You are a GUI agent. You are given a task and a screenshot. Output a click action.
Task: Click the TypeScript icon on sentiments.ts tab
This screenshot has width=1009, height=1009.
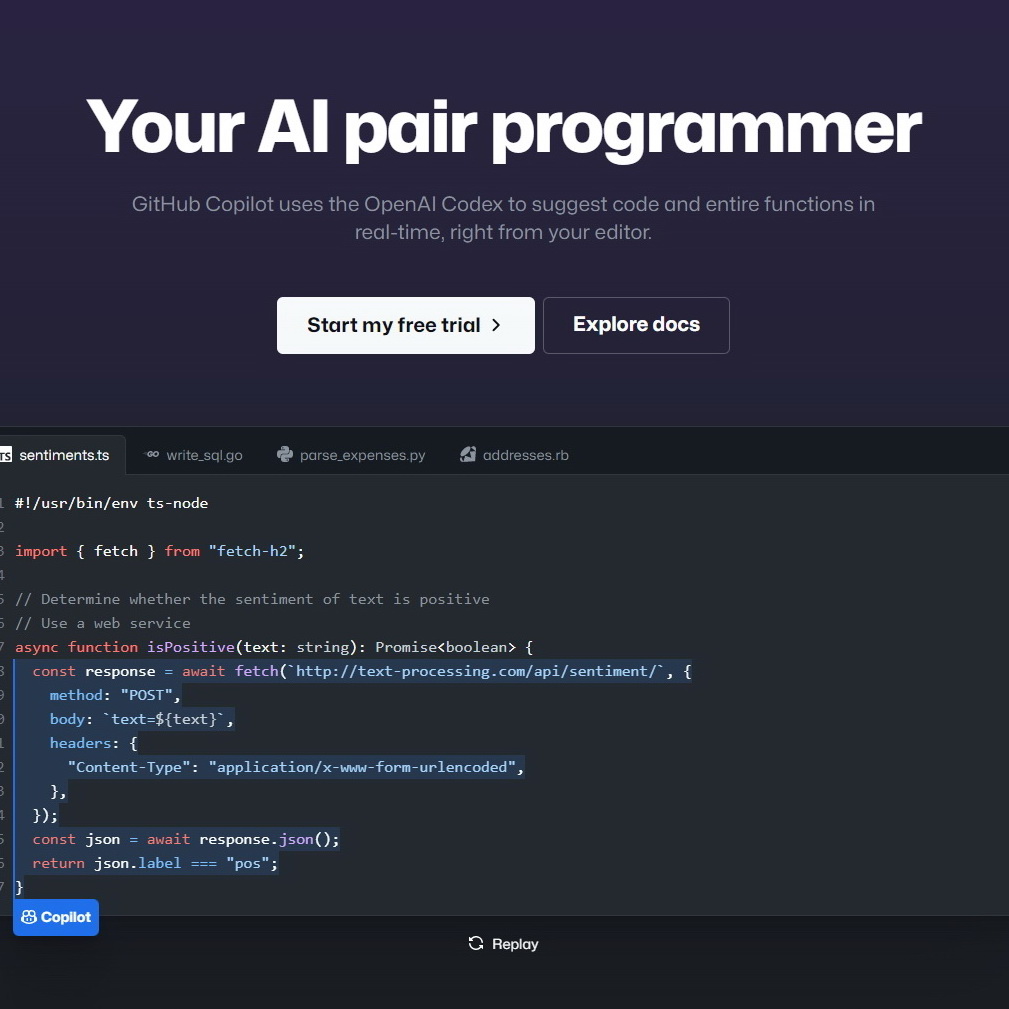[x=5, y=456]
